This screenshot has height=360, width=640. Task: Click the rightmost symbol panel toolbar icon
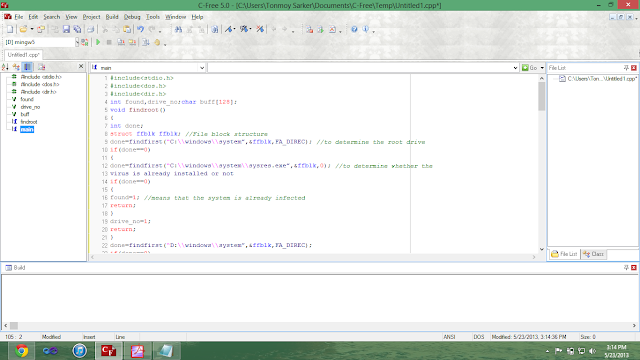coord(42,67)
